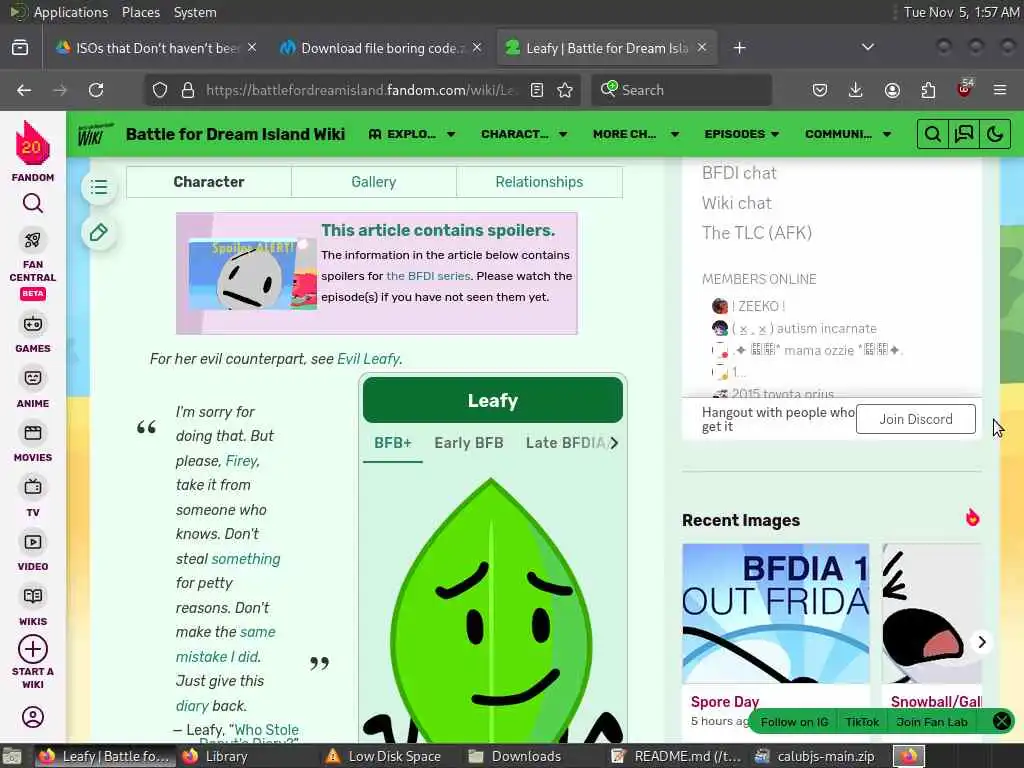The height and width of the screenshot is (768, 1024).
Task: Click the Pocket save icon
Action: pos(820,90)
